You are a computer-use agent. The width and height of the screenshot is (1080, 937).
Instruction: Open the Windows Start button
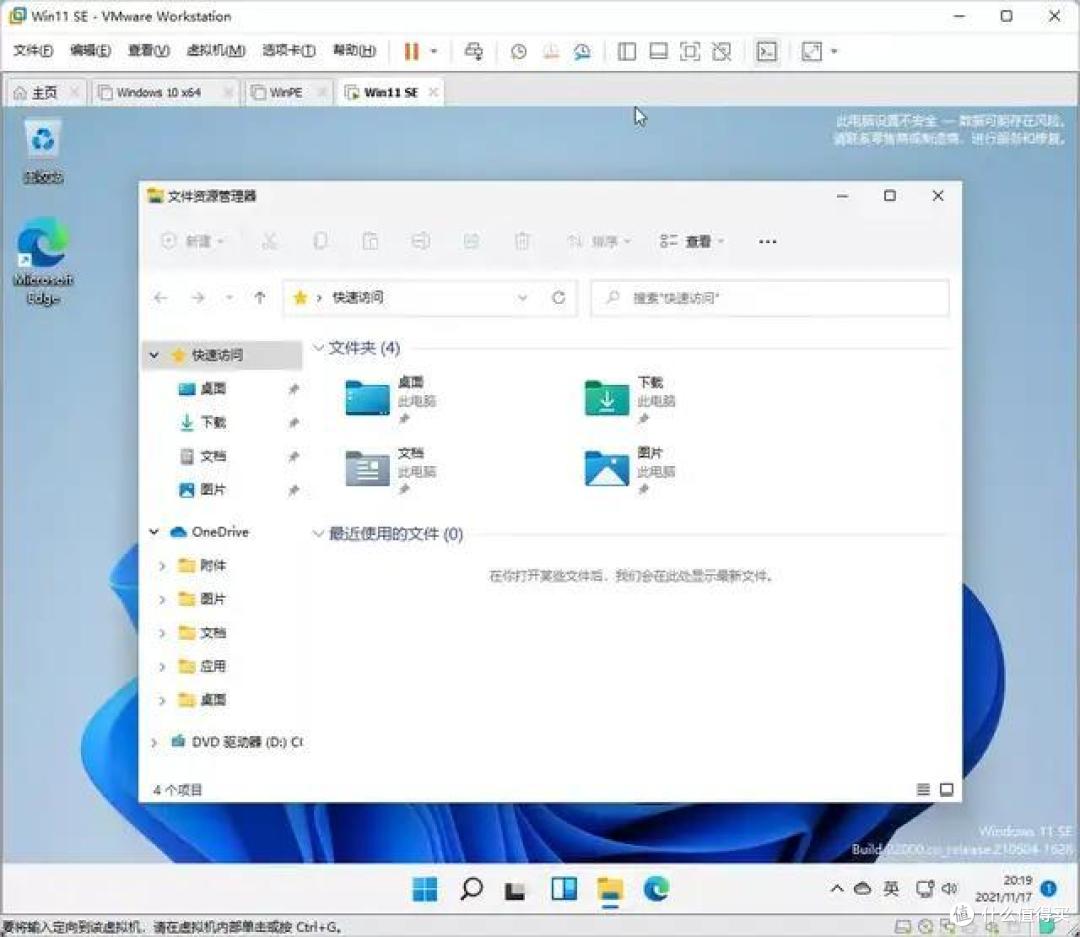click(425, 889)
